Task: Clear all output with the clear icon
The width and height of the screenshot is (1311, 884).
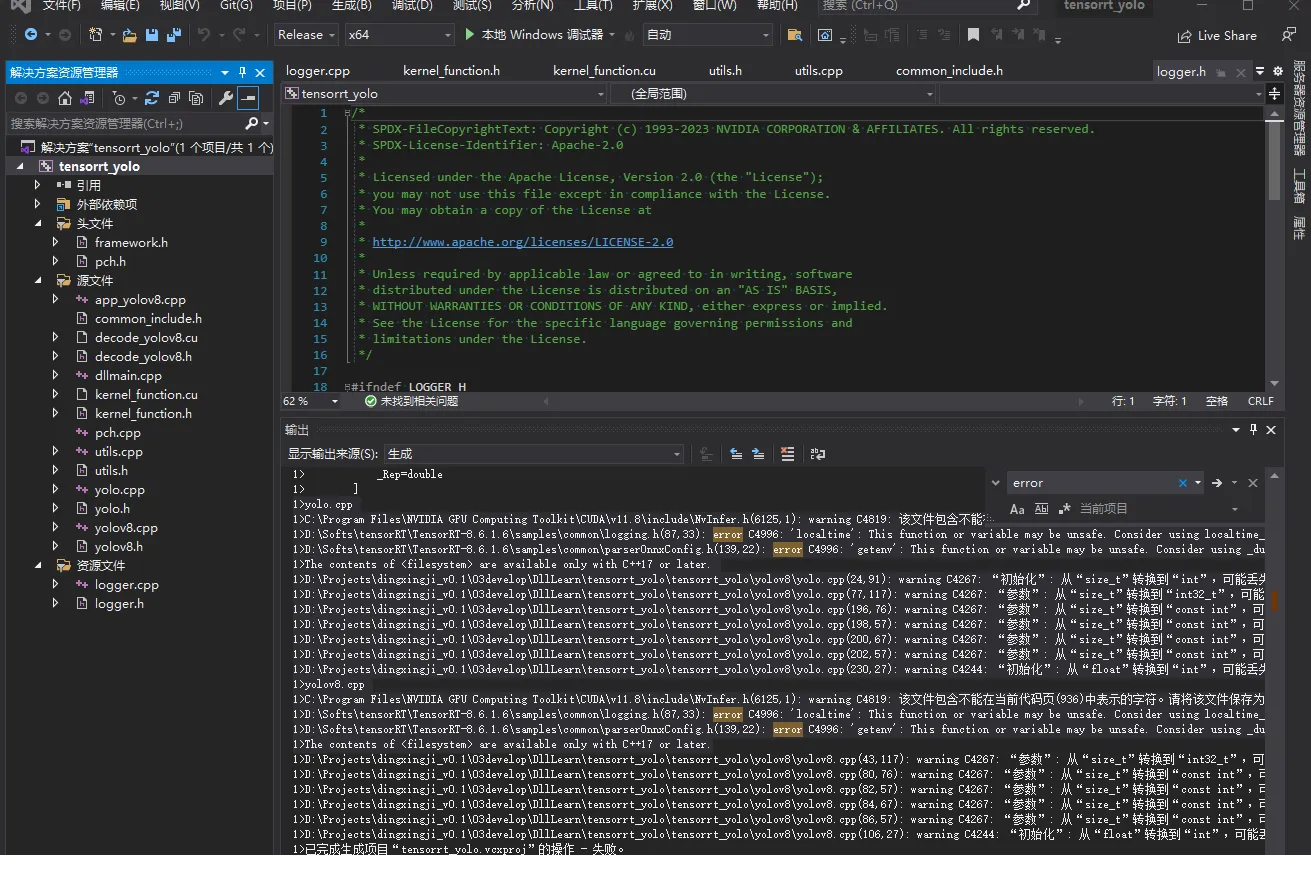Action: (x=788, y=454)
